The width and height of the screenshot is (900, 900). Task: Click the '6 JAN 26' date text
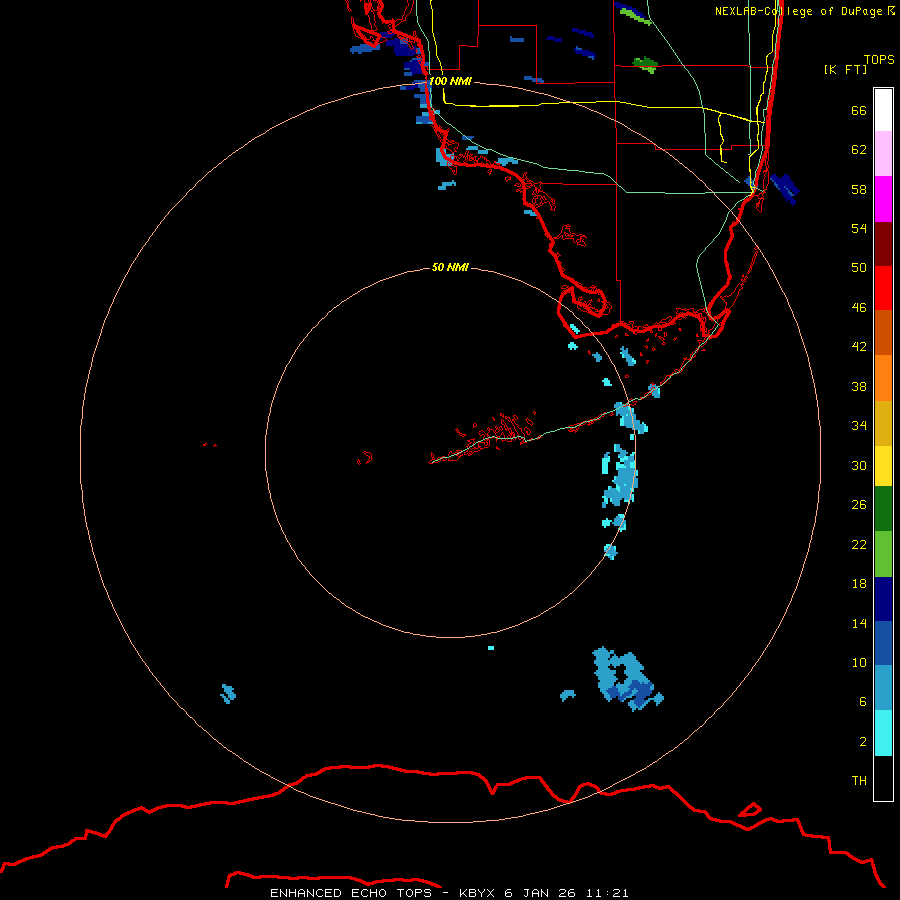coord(540,893)
